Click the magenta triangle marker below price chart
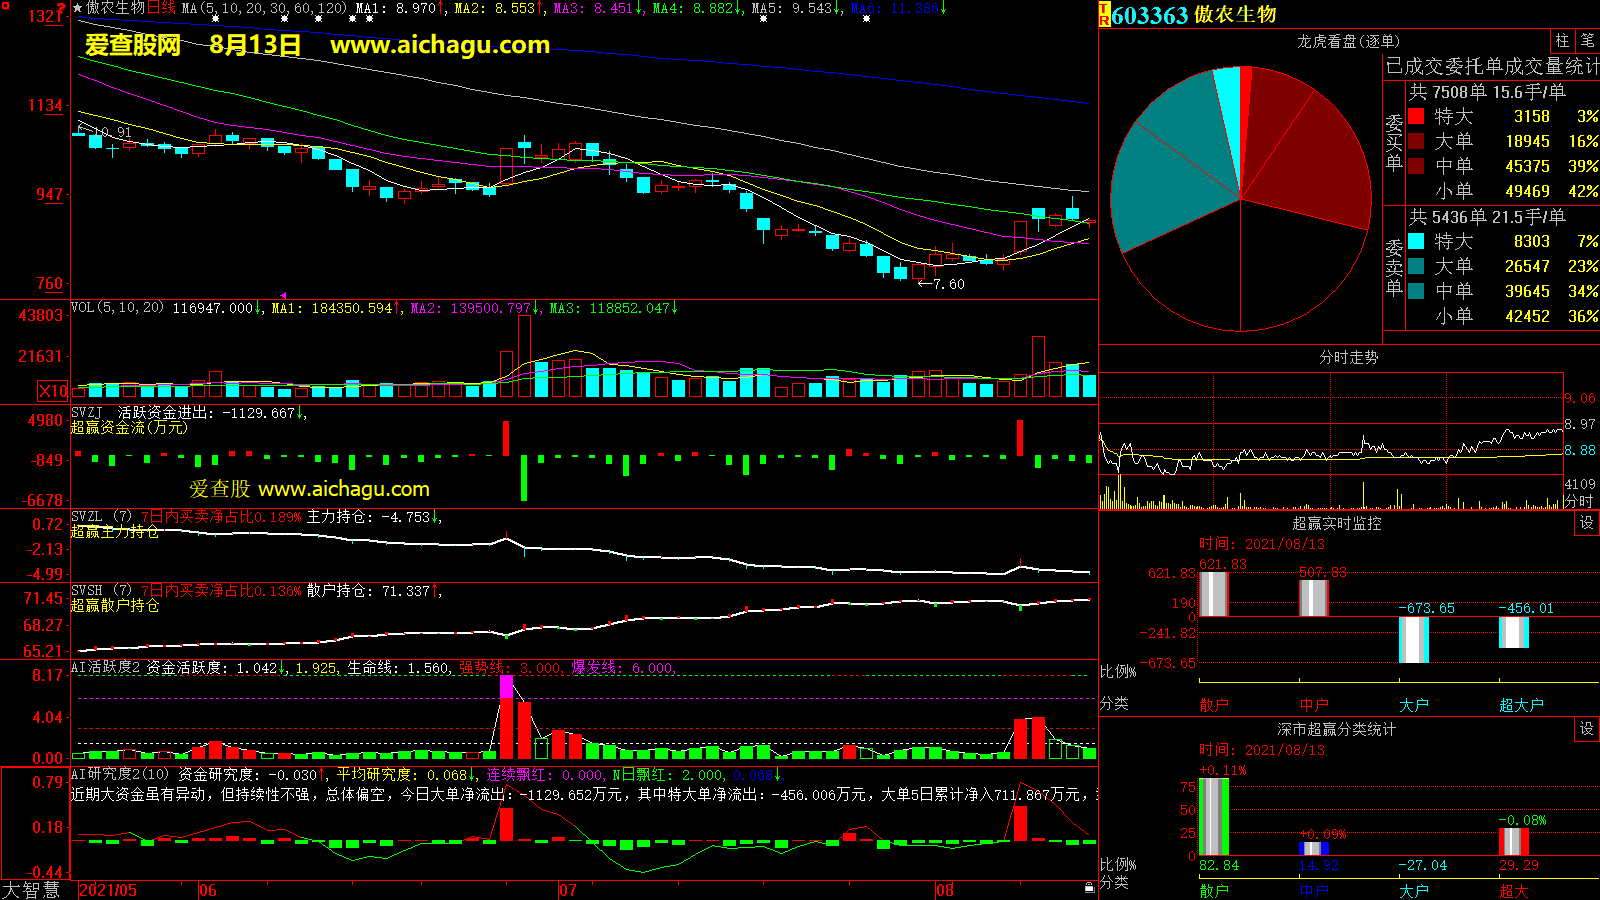1600x900 pixels. tap(283, 295)
